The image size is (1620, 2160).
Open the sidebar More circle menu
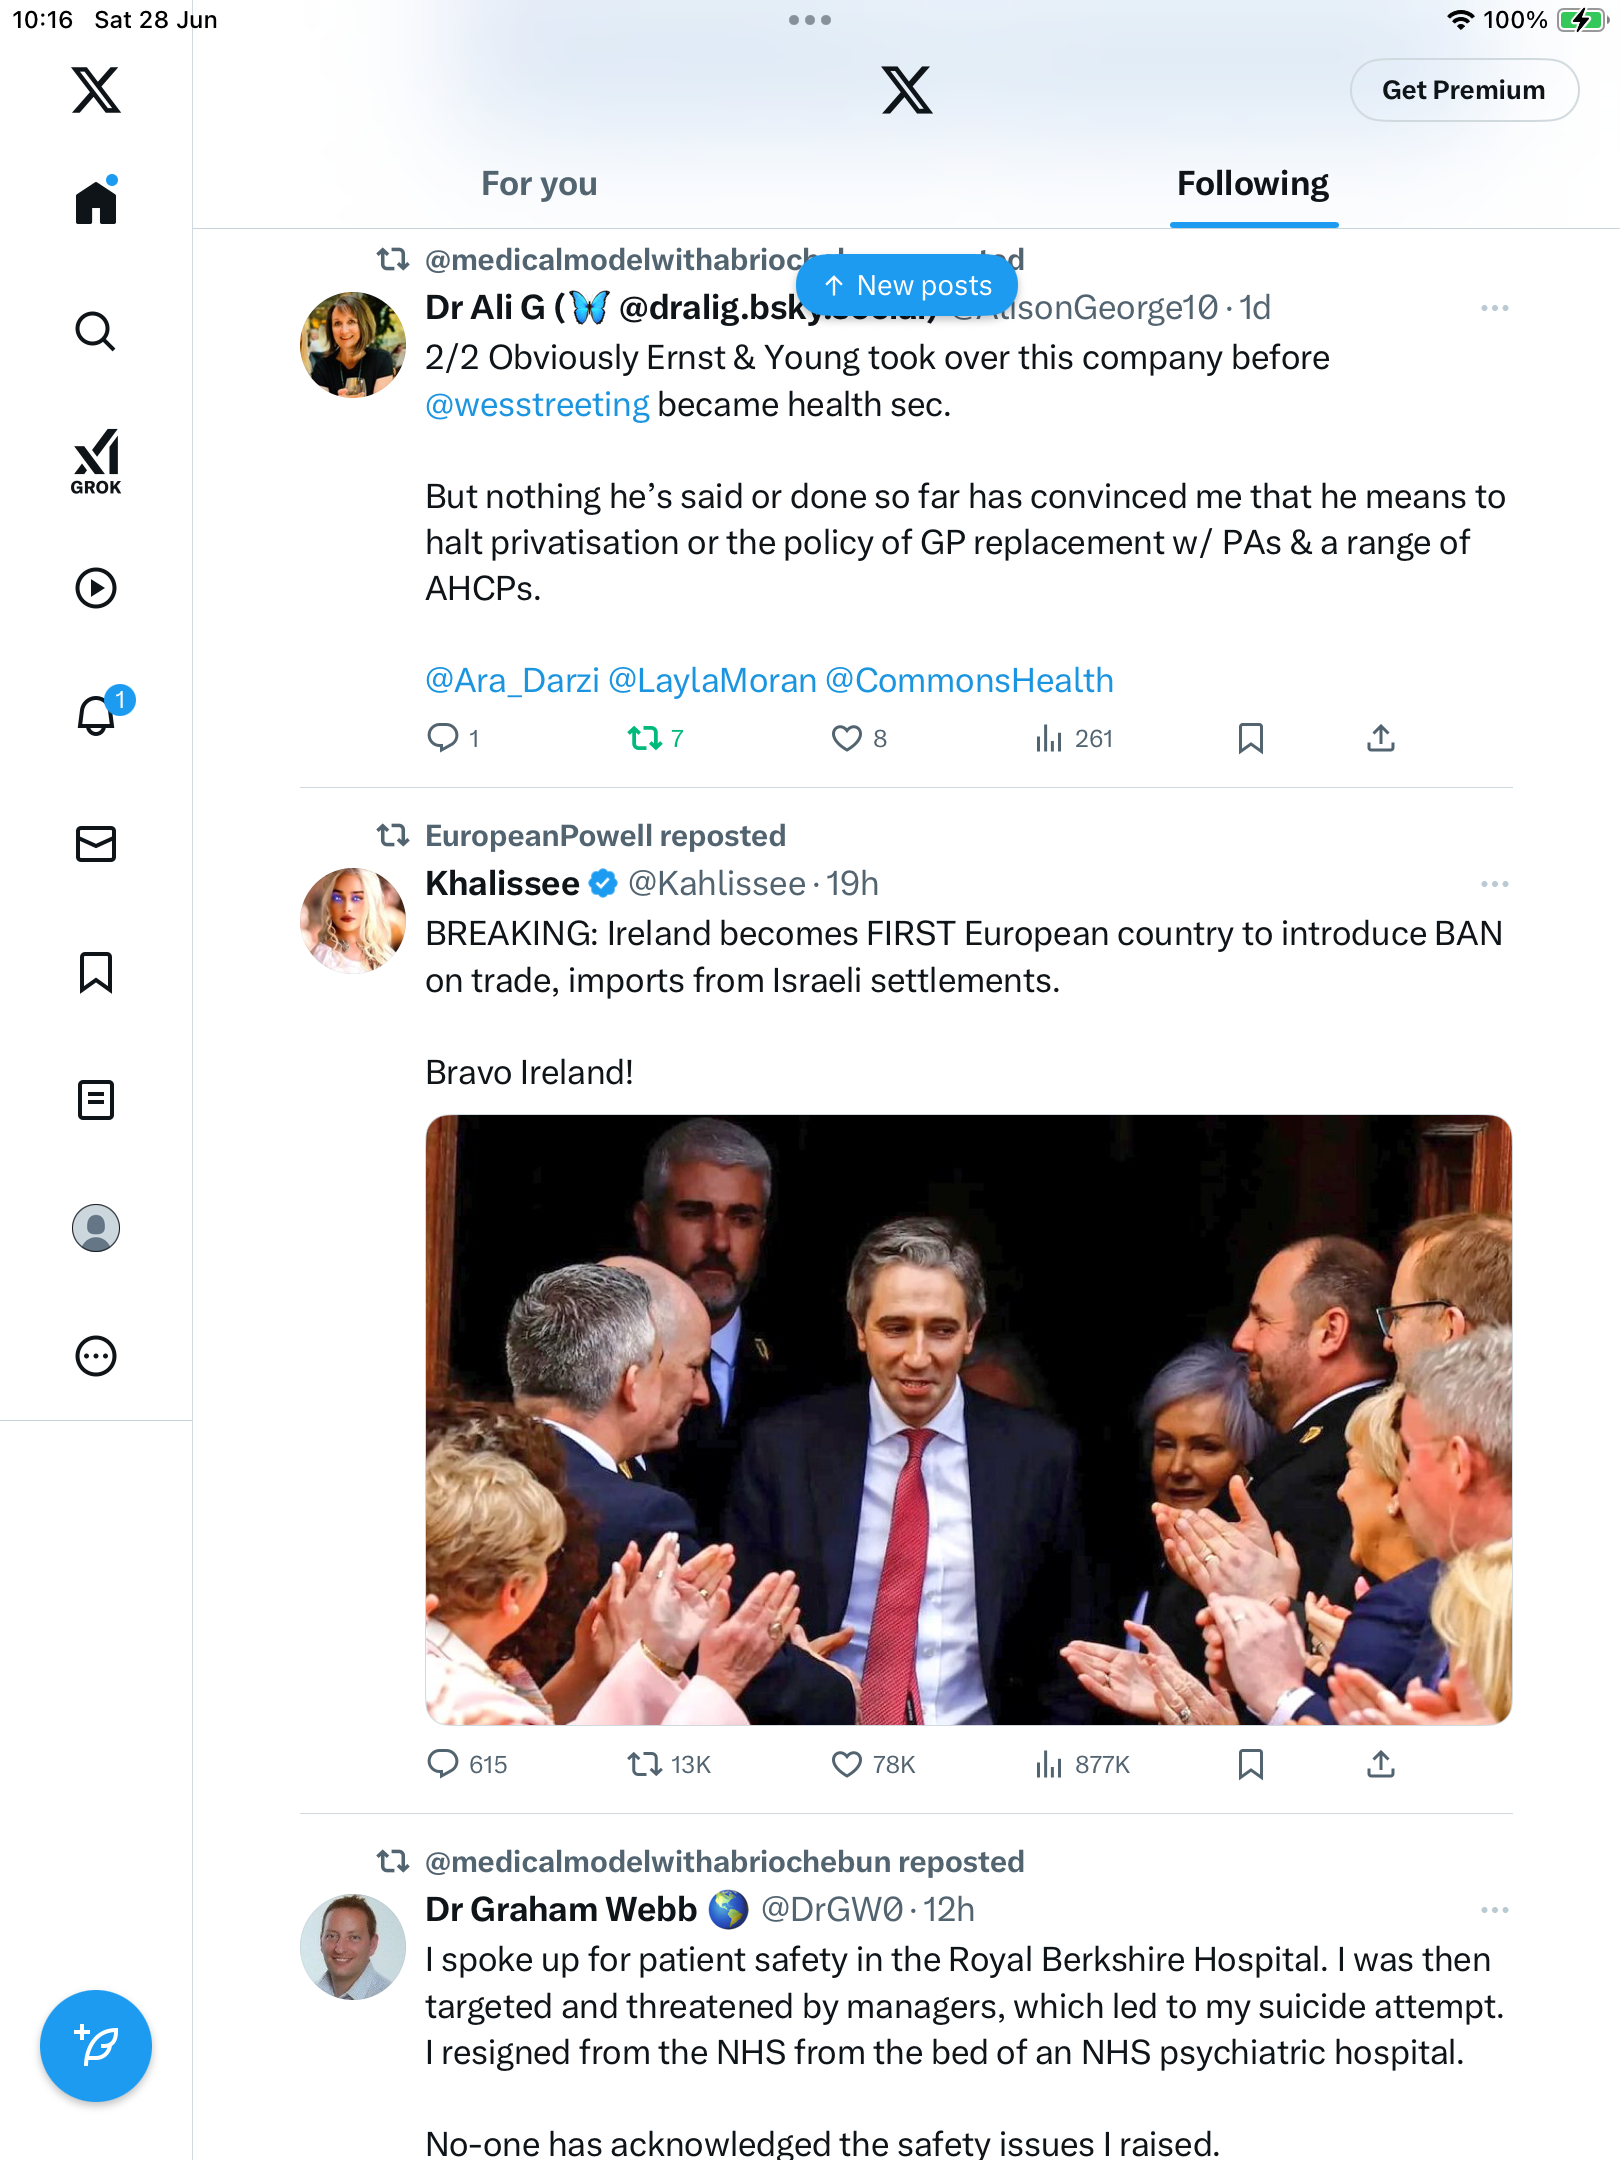point(96,1356)
